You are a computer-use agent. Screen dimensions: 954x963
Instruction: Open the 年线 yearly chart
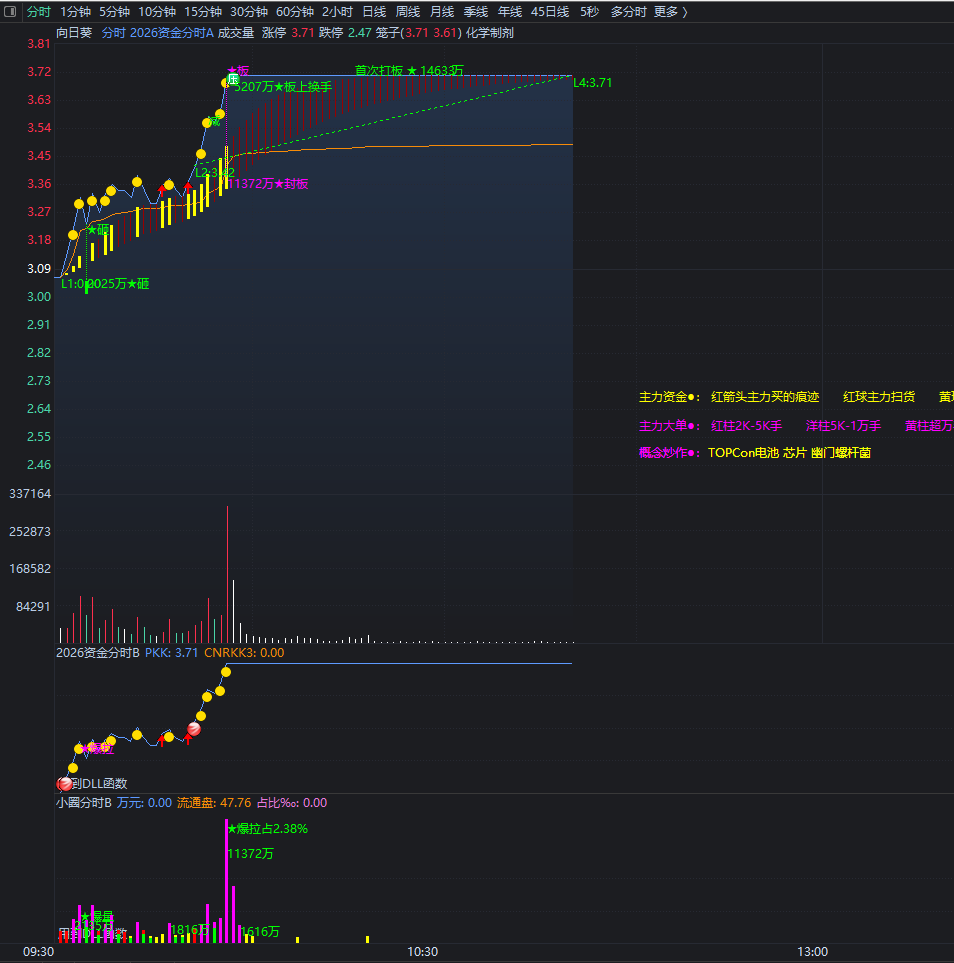pos(509,12)
